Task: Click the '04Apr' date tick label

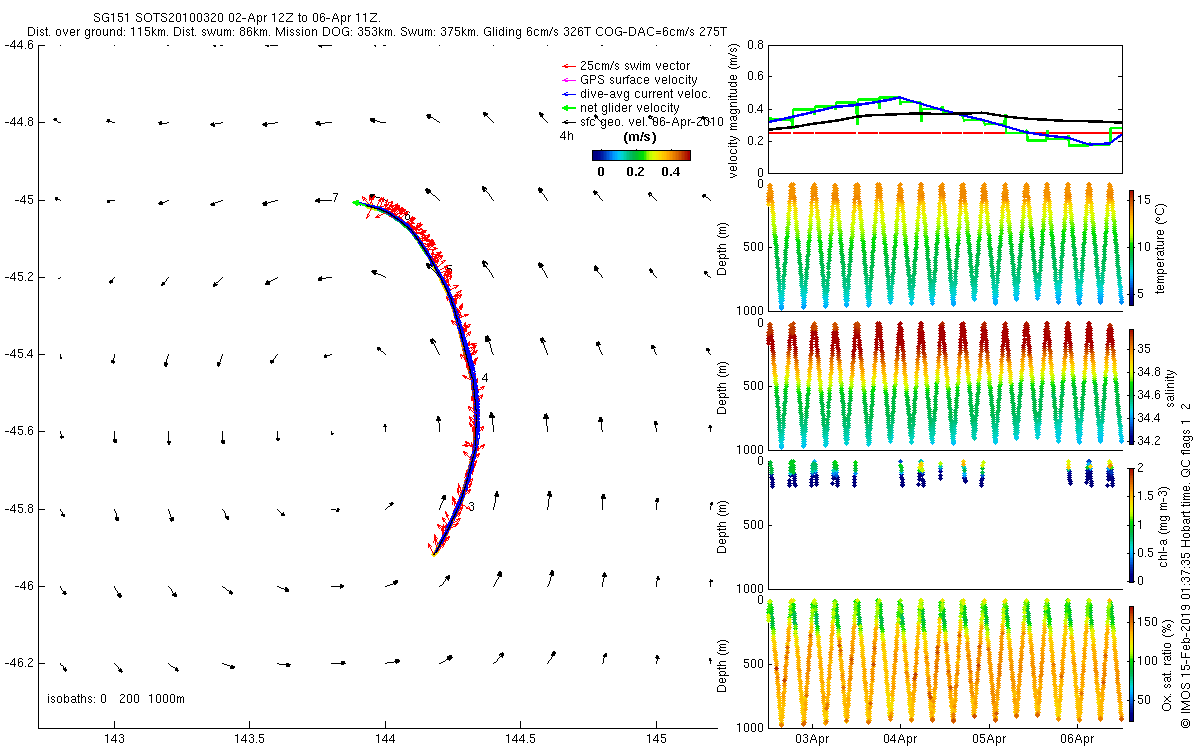Action: [x=901, y=739]
